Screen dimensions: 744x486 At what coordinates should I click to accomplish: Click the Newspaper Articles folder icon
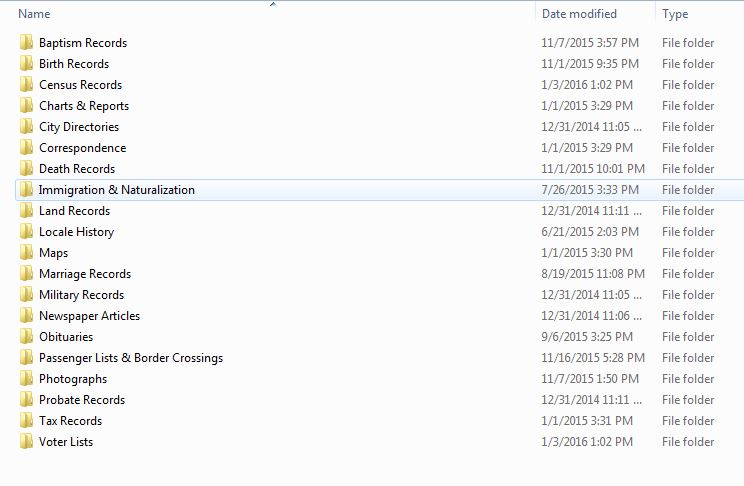tap(27, 316)
